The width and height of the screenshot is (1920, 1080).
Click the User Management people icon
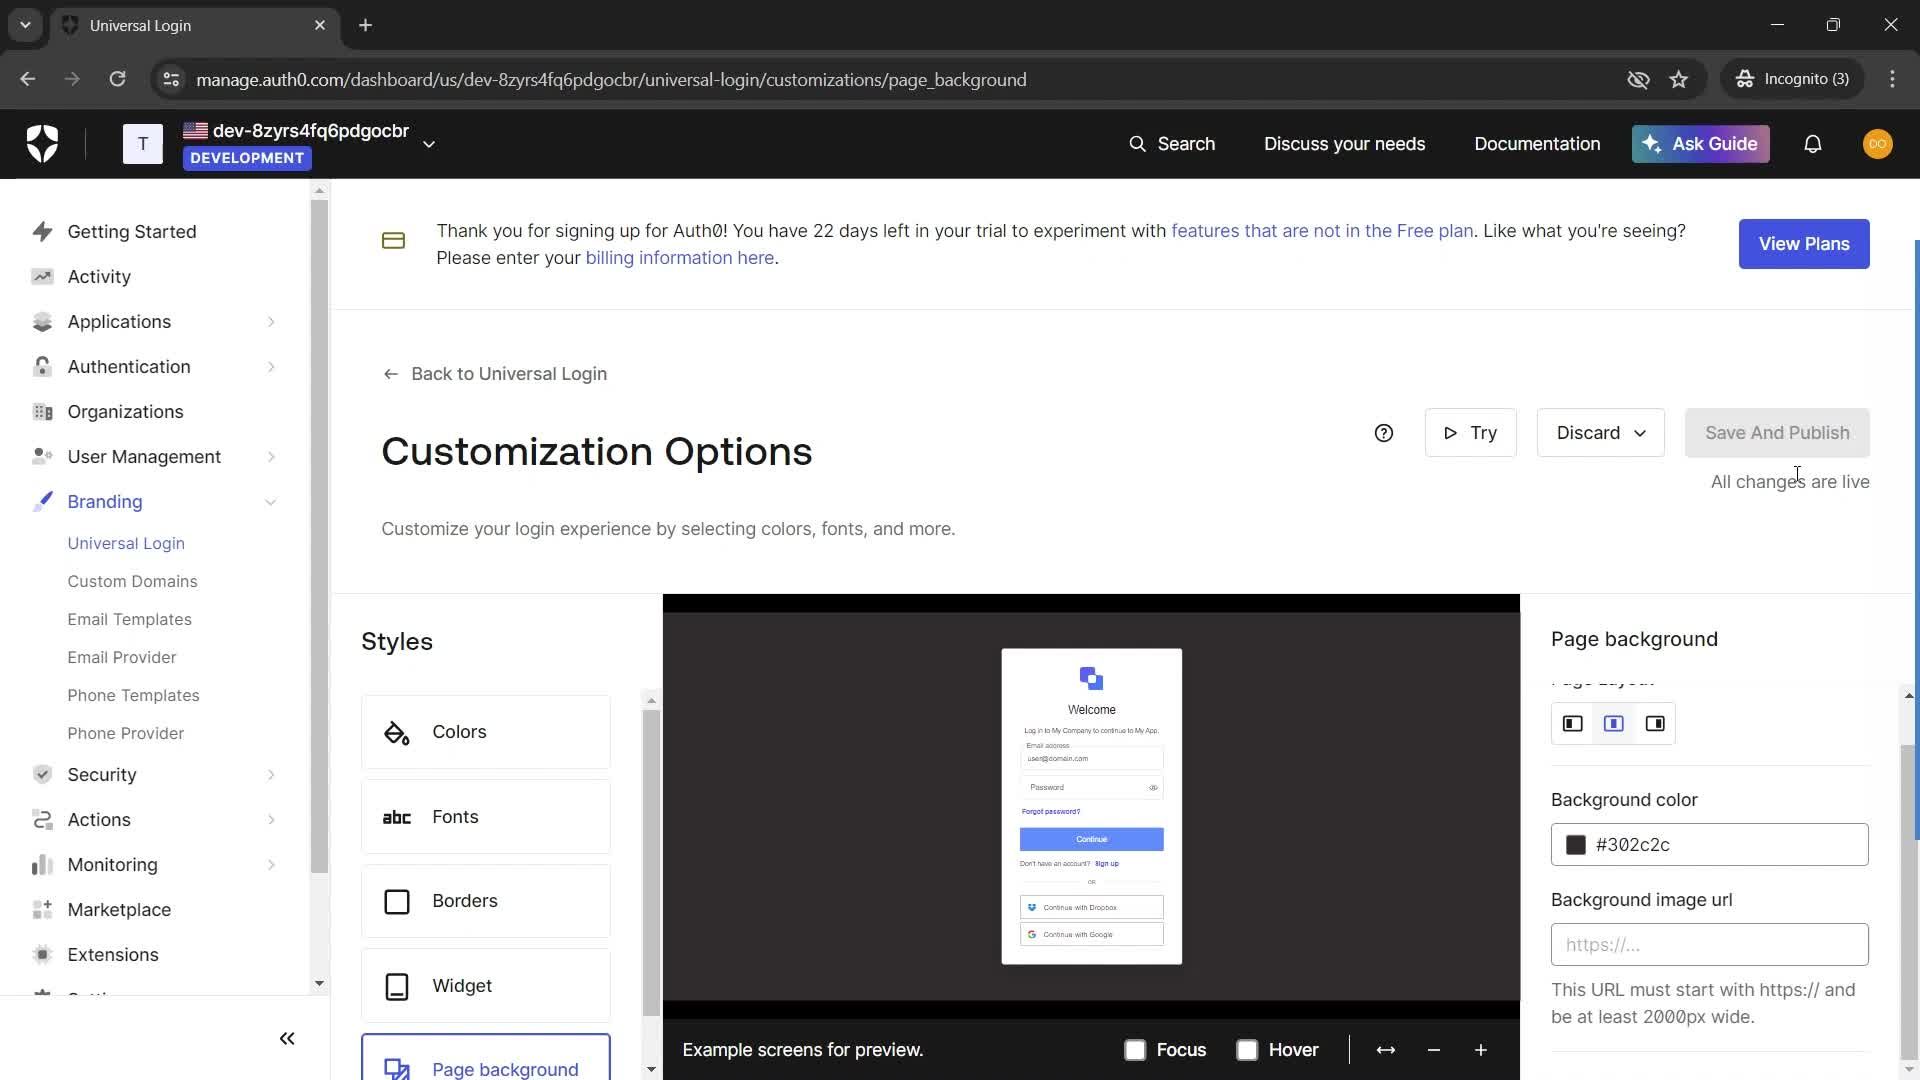coord(42,457)
